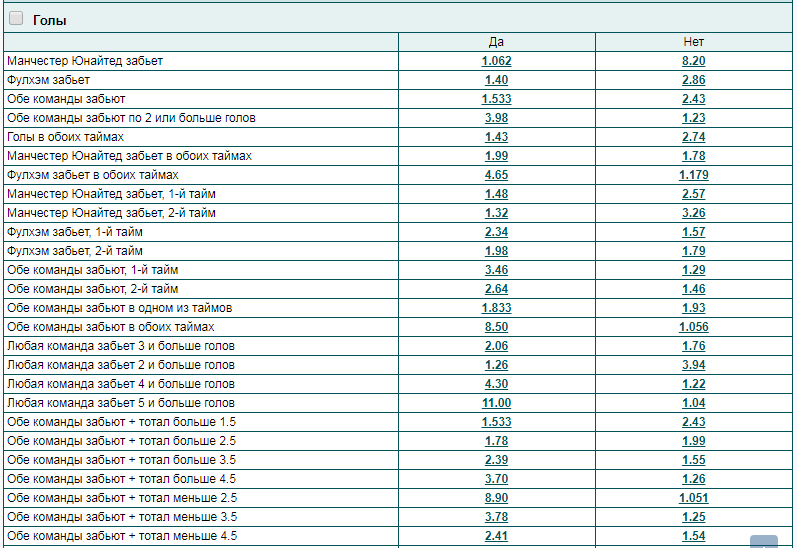This screenshot has height=548, width=797.
Task: Pick Нет 2.43 in the Обе команды забьют row
Action: click(693, 99)
